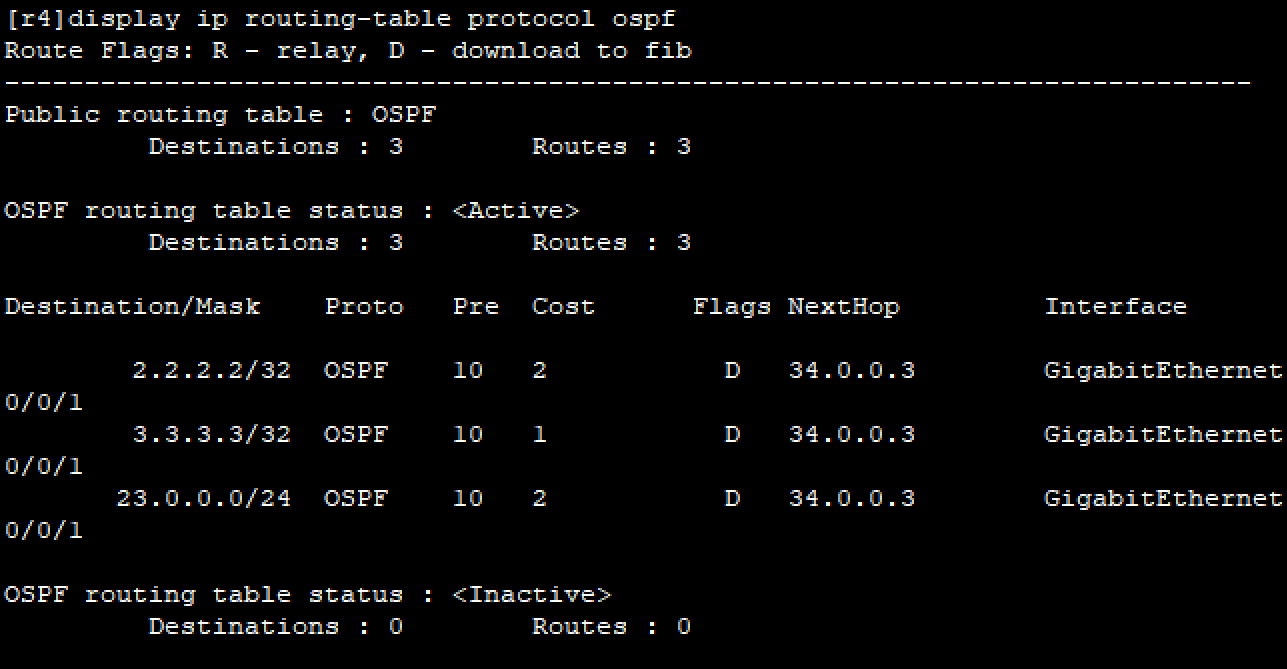This screenshot has height=669, width=1287.
Task: Select the 3.3.3.3/32 destination entry
Action: tap(211, 435)
